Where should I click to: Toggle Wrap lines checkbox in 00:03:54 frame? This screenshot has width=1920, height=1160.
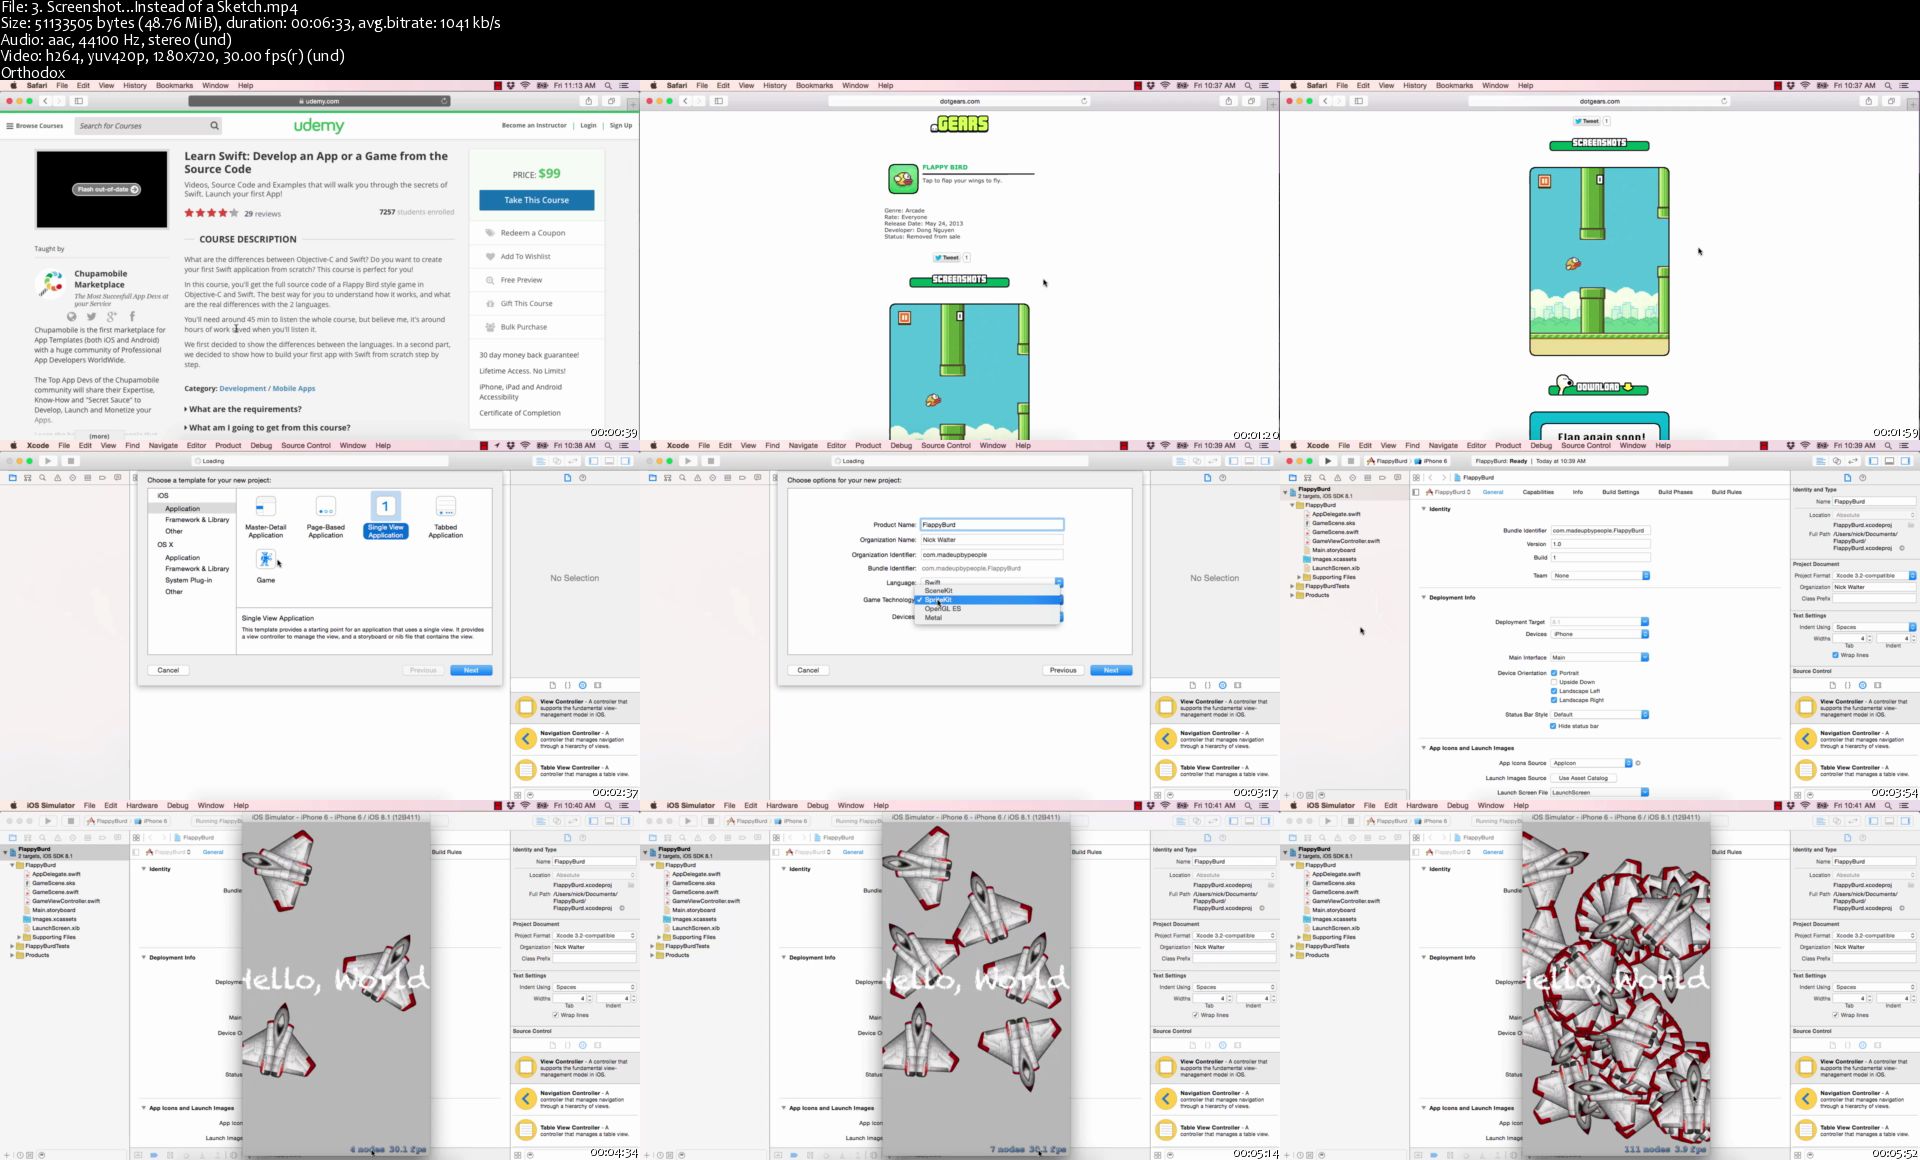1835,655
